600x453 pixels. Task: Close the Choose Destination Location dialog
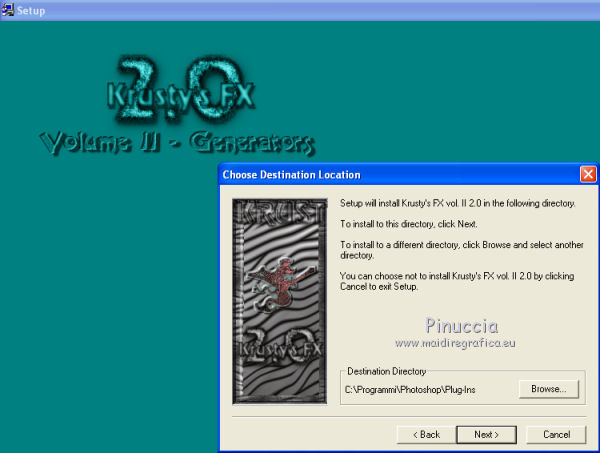point(588,174)
